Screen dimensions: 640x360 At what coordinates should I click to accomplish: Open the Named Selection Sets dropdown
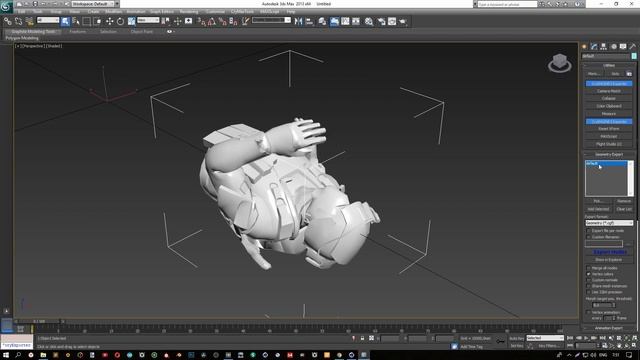[271, 20]
